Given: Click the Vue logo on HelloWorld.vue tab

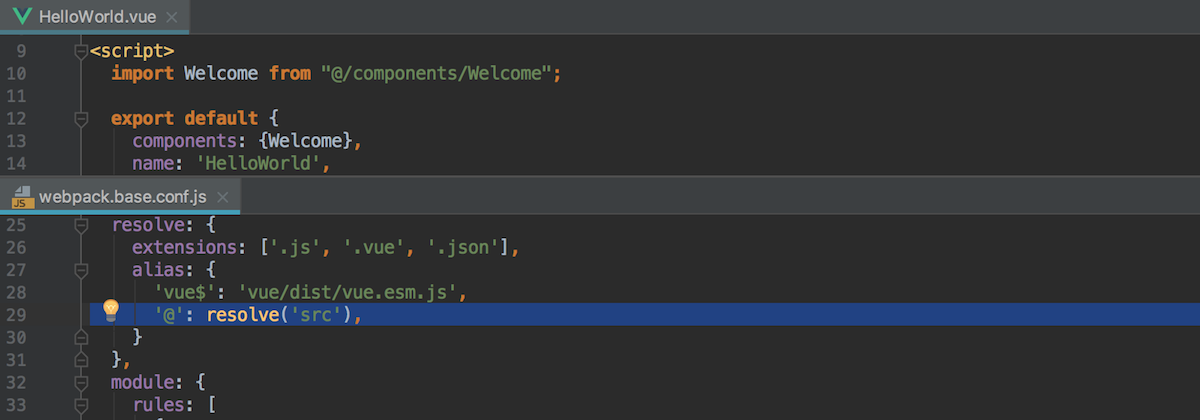Looking at the screenshot, I should point(22,16).
